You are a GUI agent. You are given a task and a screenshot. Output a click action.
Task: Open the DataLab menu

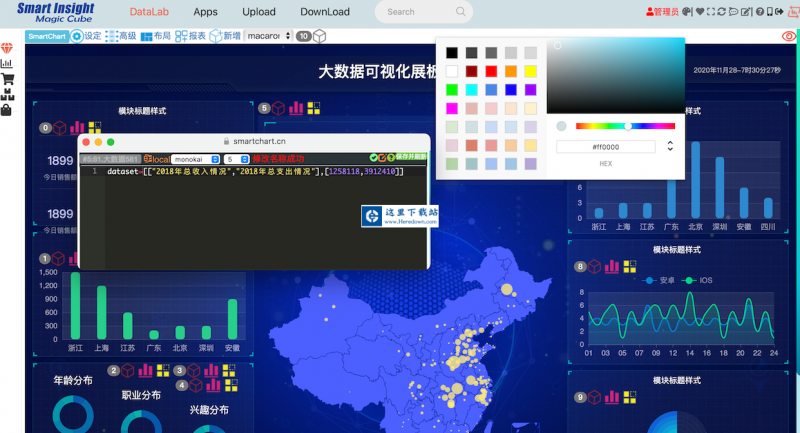coord(149,12)
